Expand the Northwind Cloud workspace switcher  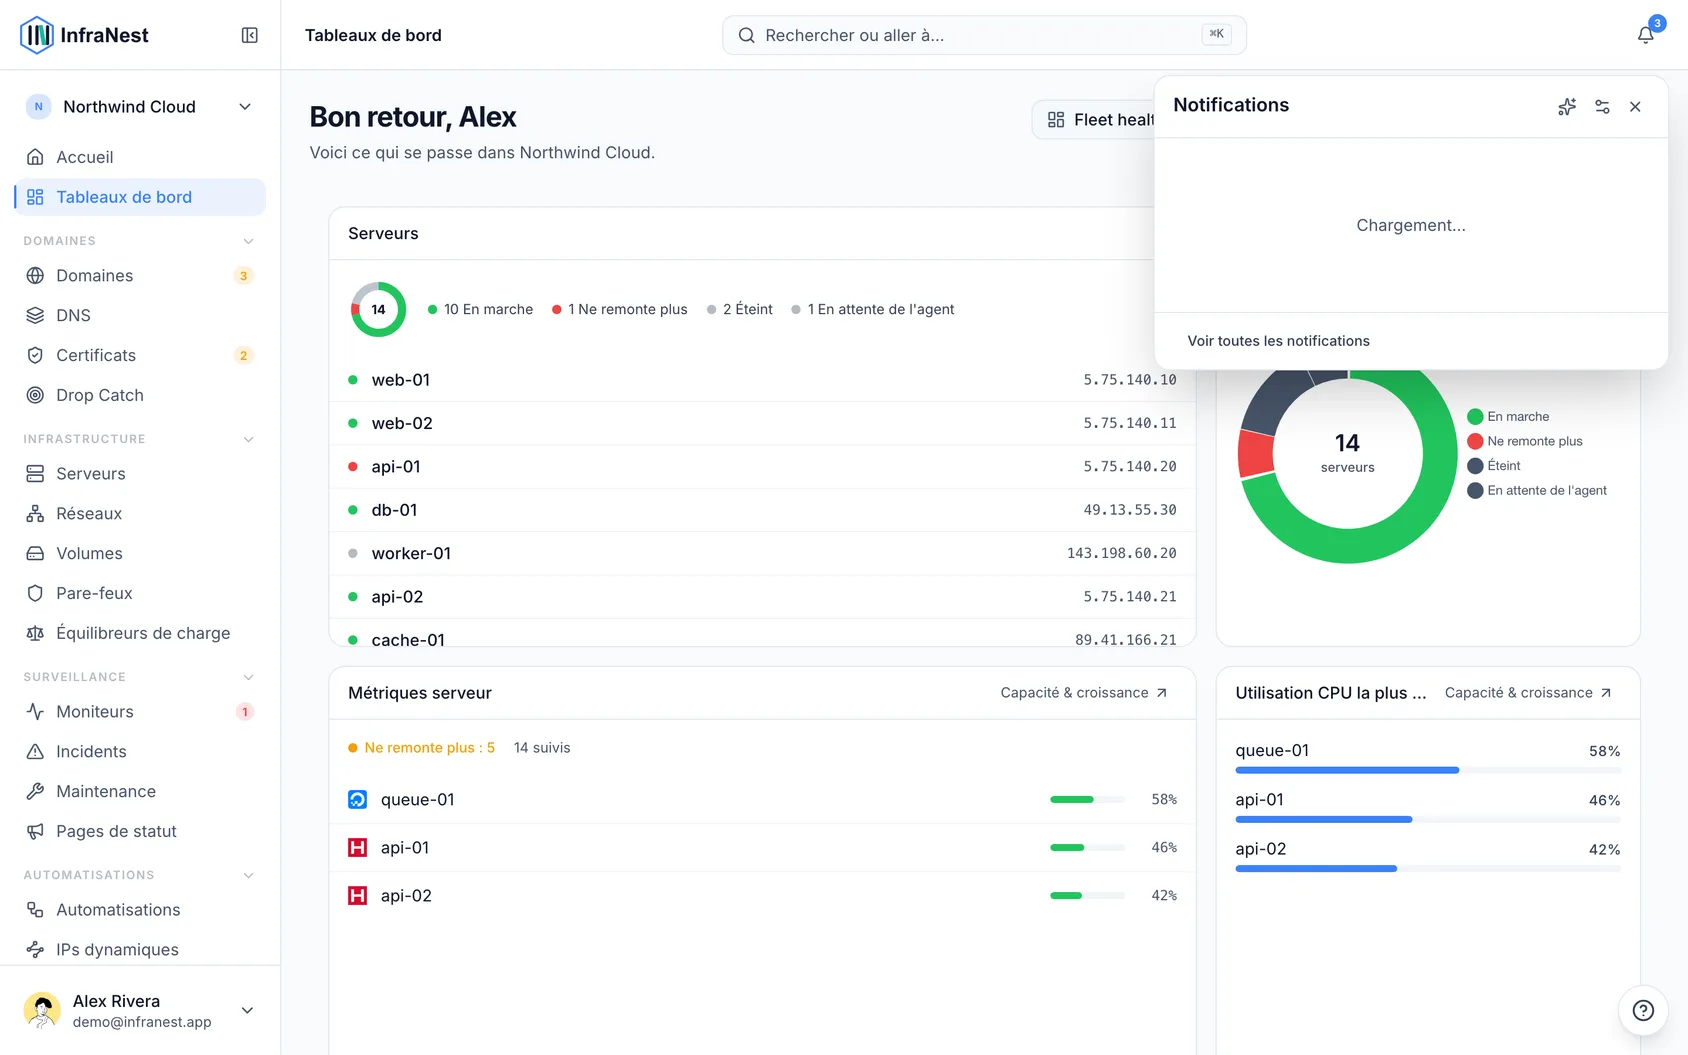click(140, 107)
